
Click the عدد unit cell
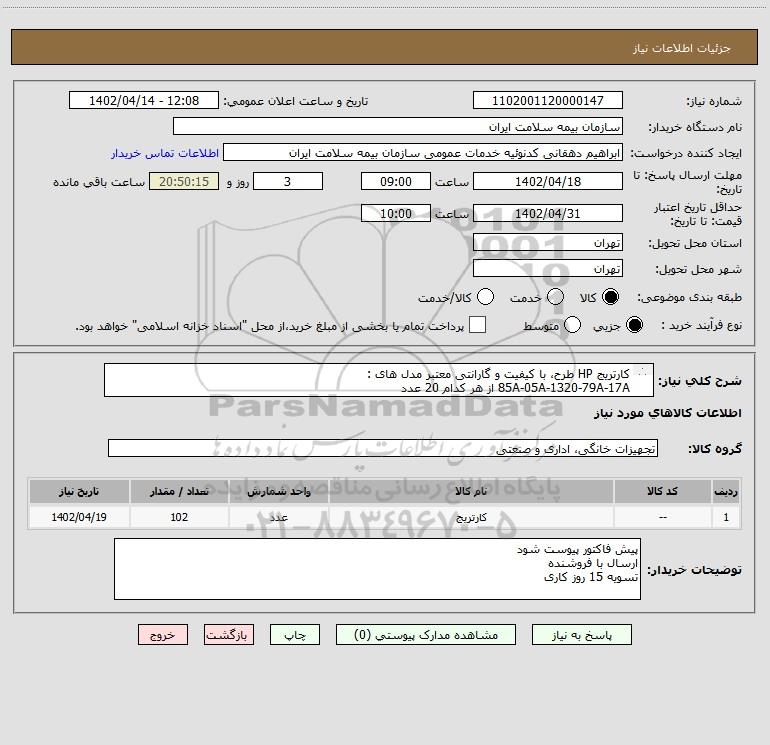[x=278, y=517]
